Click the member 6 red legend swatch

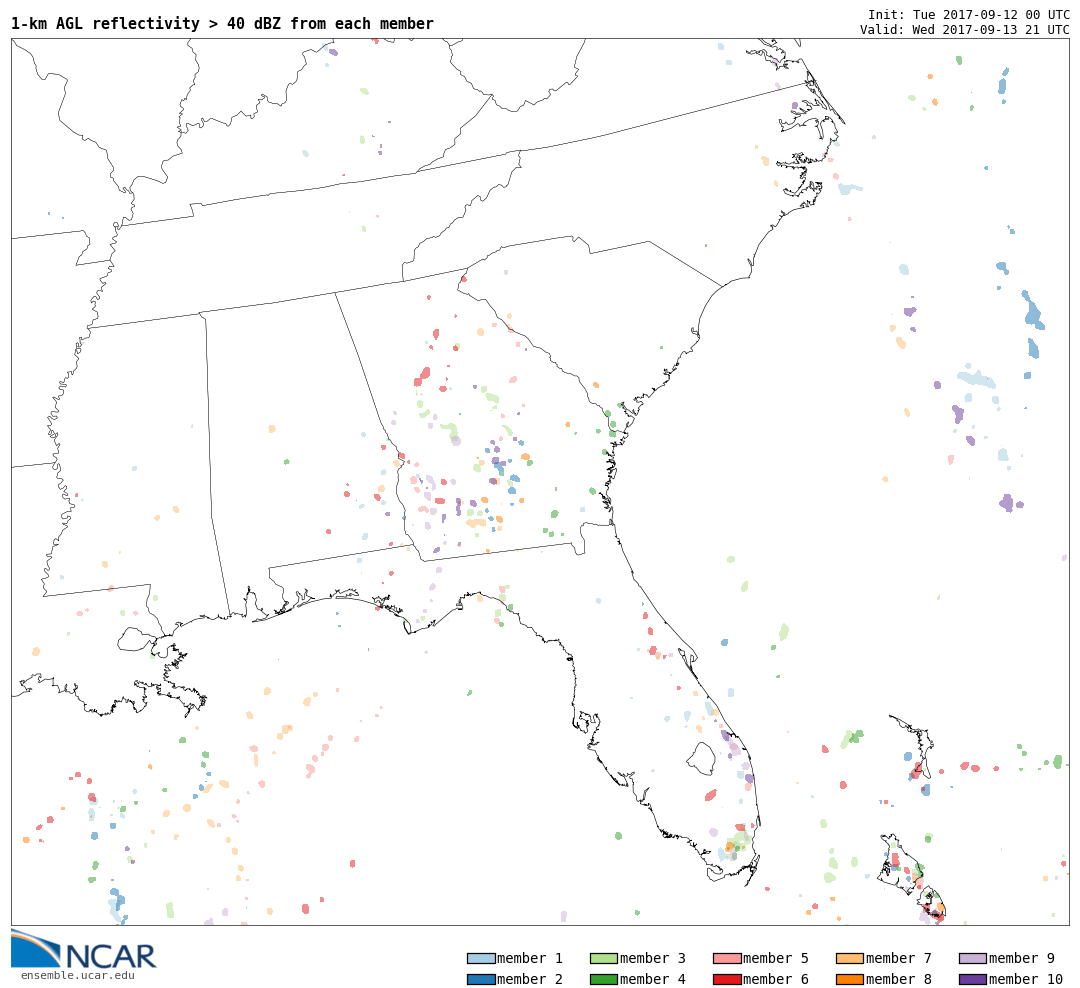tap(727, 979)
